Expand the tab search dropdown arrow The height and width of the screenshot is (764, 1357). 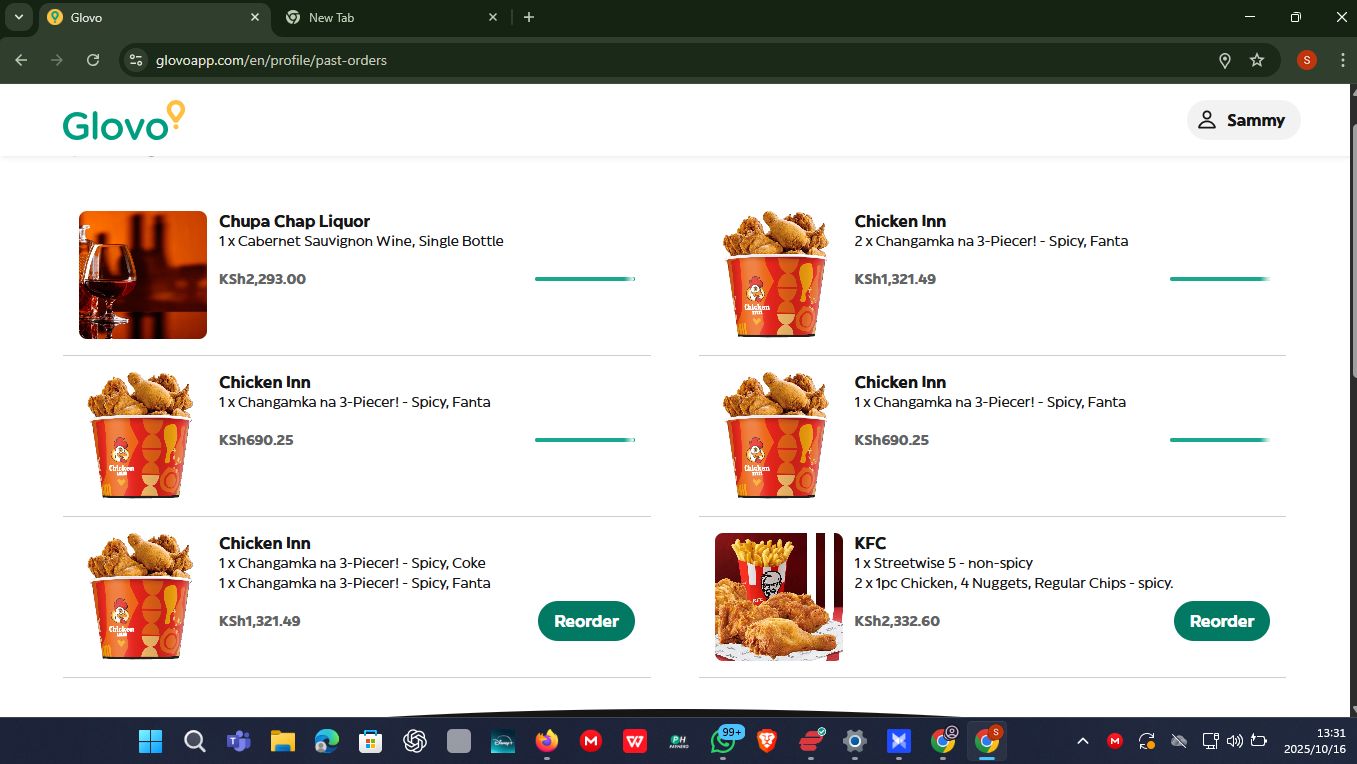point(18,17)
